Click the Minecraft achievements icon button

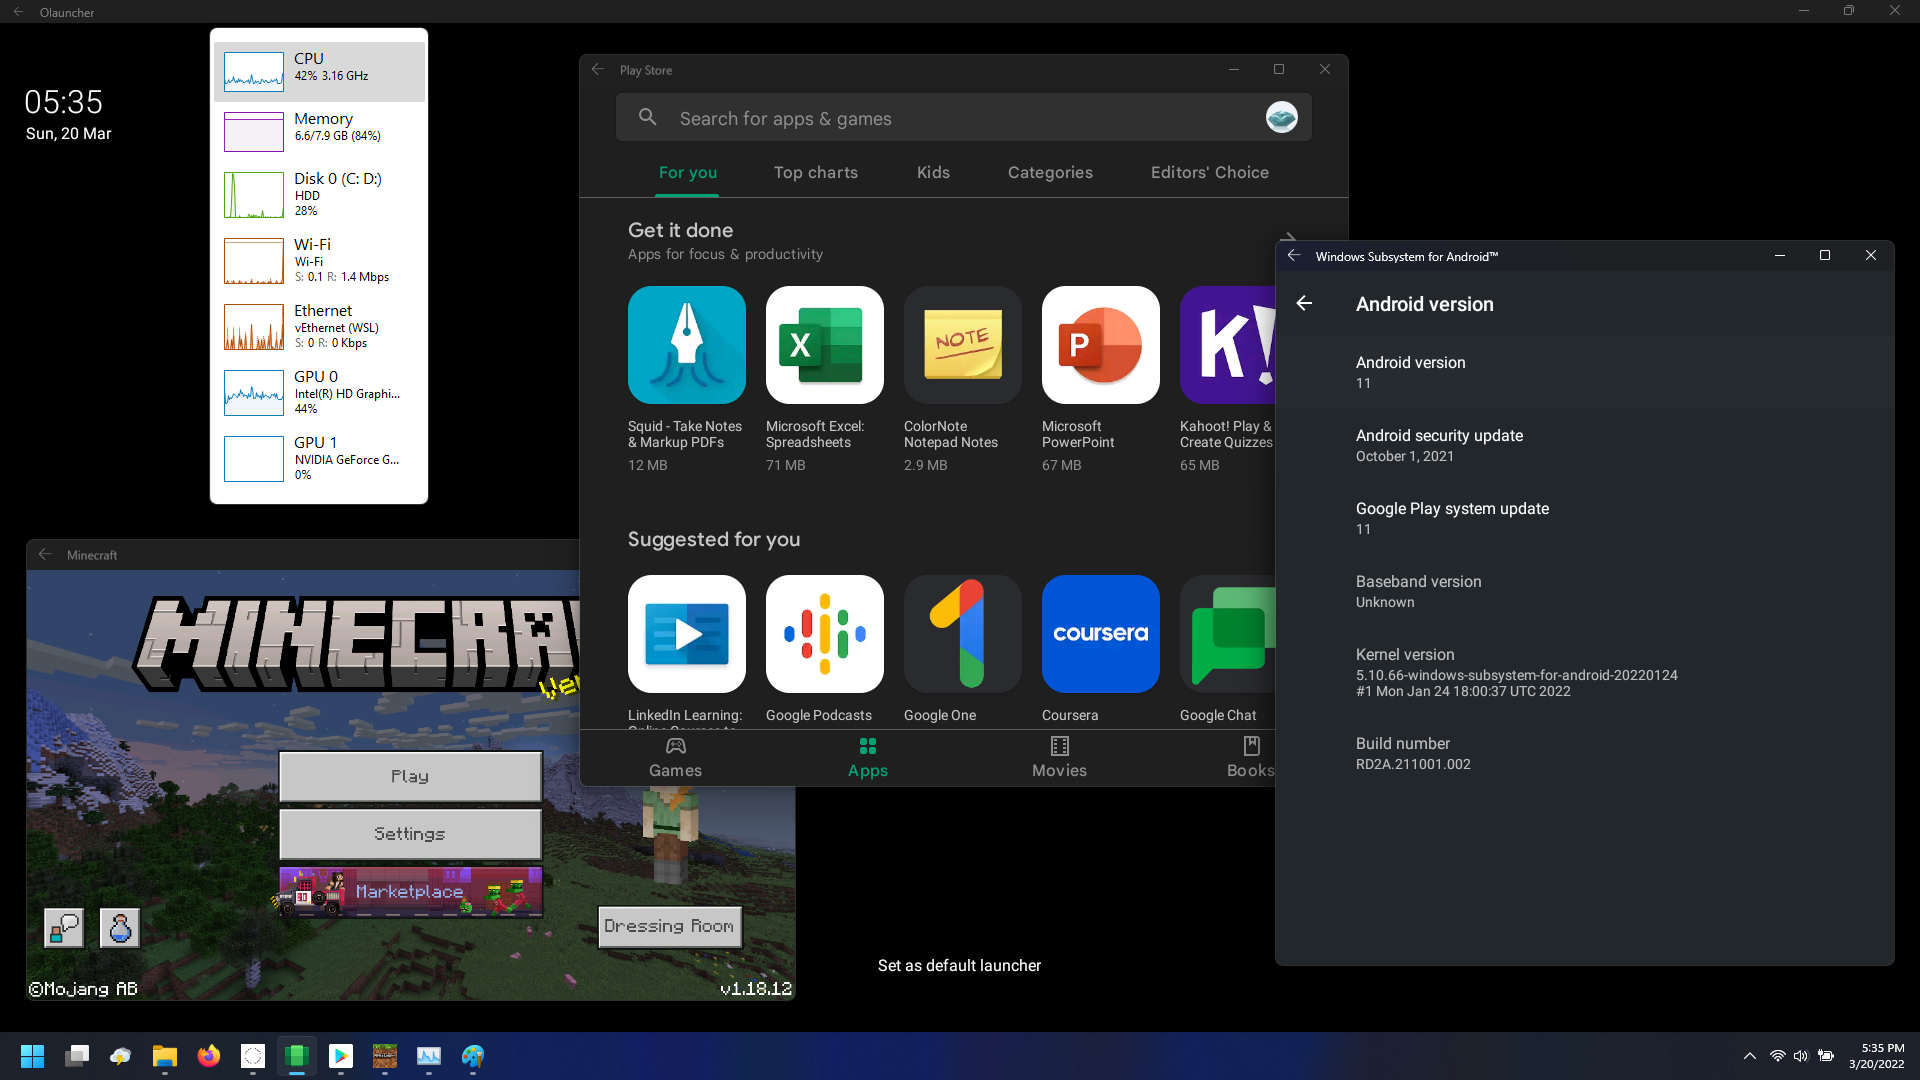tap(64, 928)
